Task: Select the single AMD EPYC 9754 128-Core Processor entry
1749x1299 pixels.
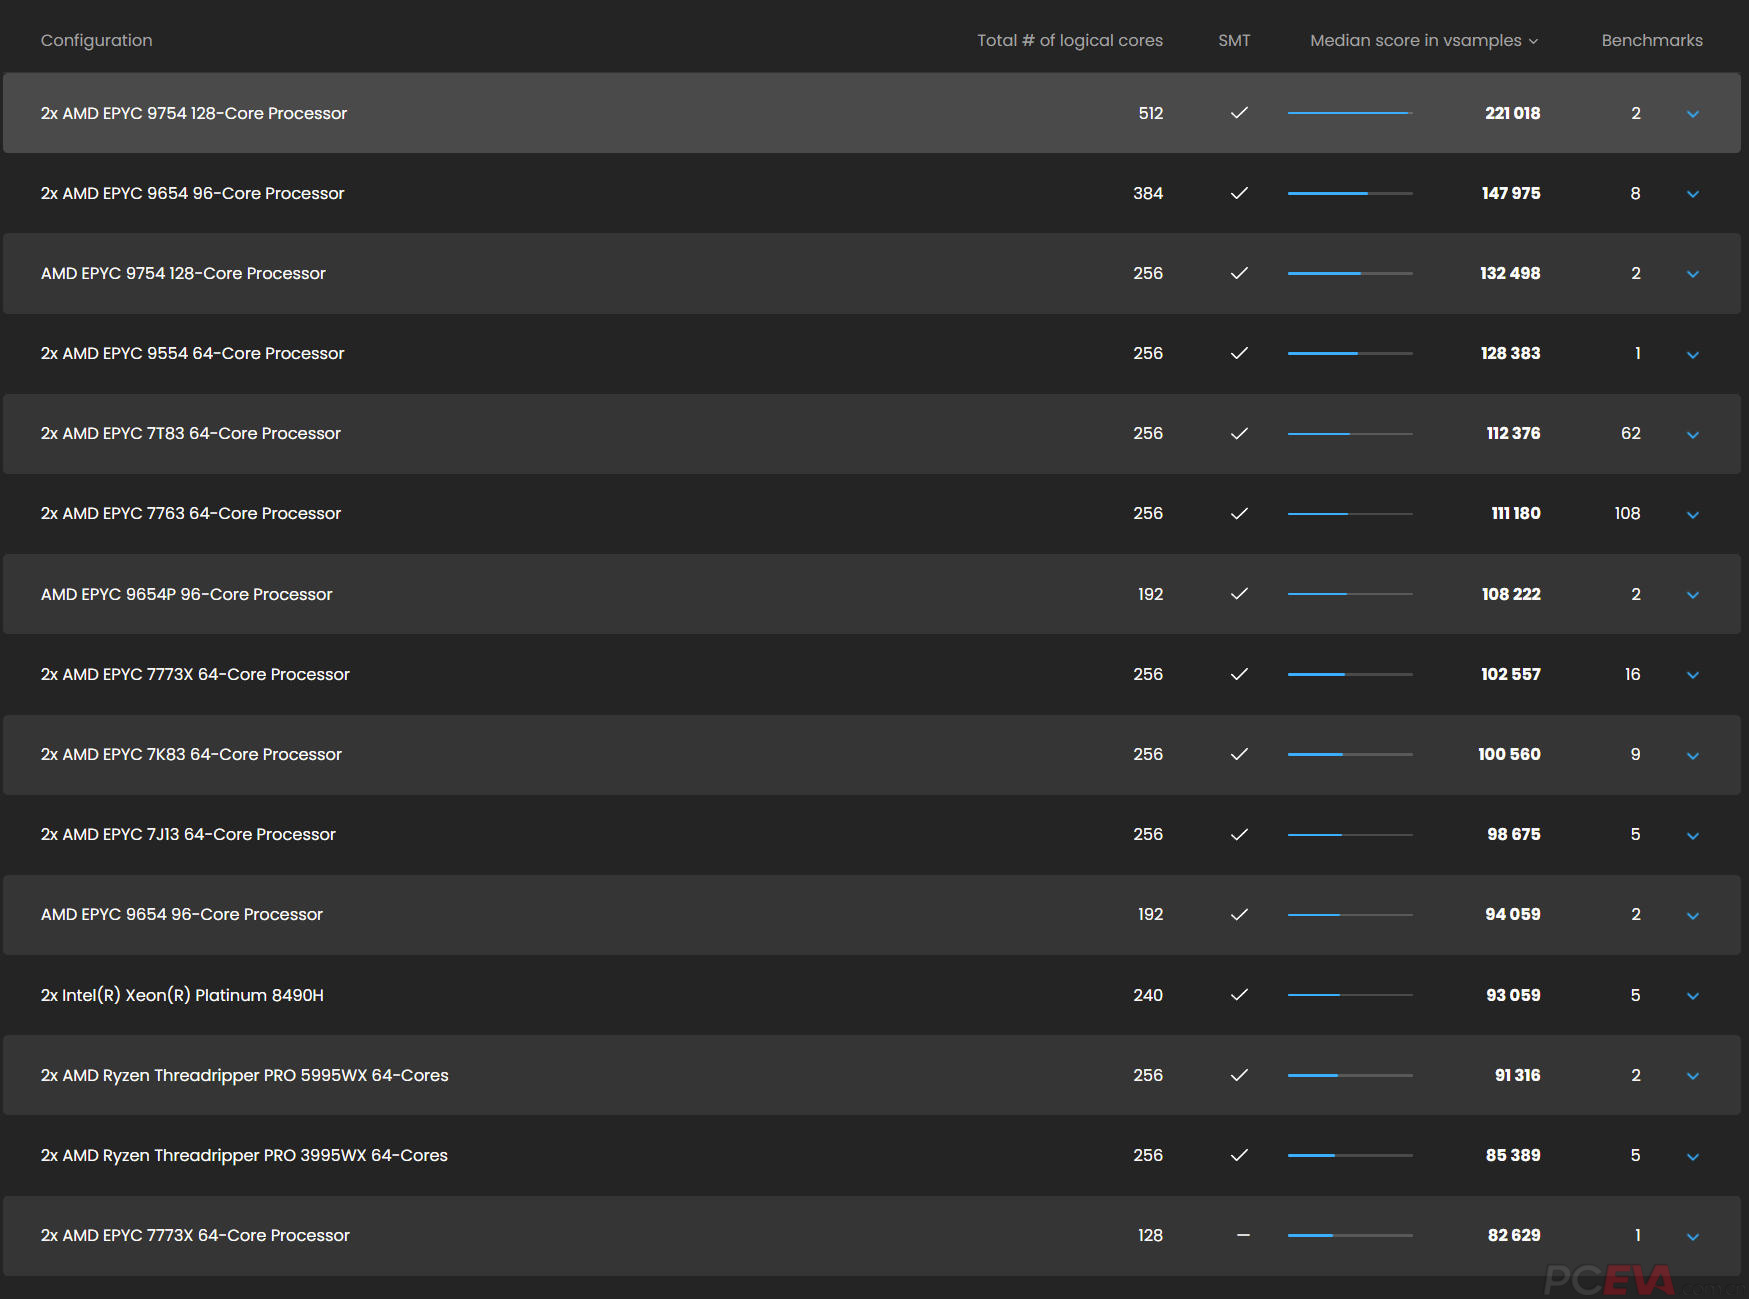Action: (x=183, y=273)
